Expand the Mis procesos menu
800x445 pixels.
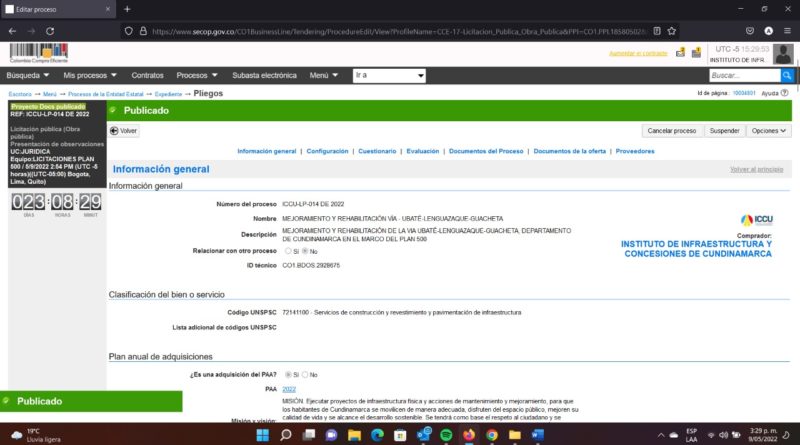click(x=90, y=75)
